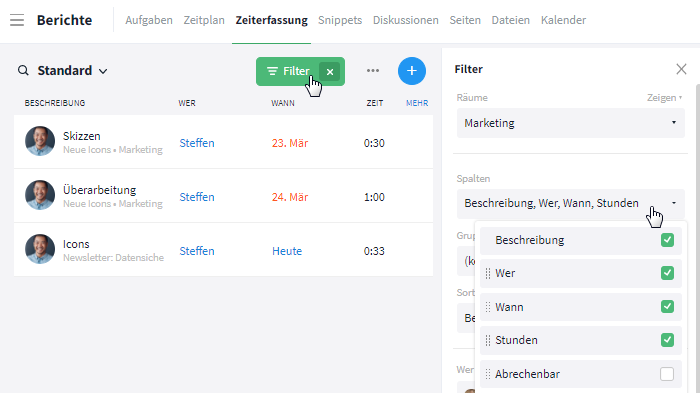Uncheck the Wann column checkbox
700x393 pixels.
667,306
